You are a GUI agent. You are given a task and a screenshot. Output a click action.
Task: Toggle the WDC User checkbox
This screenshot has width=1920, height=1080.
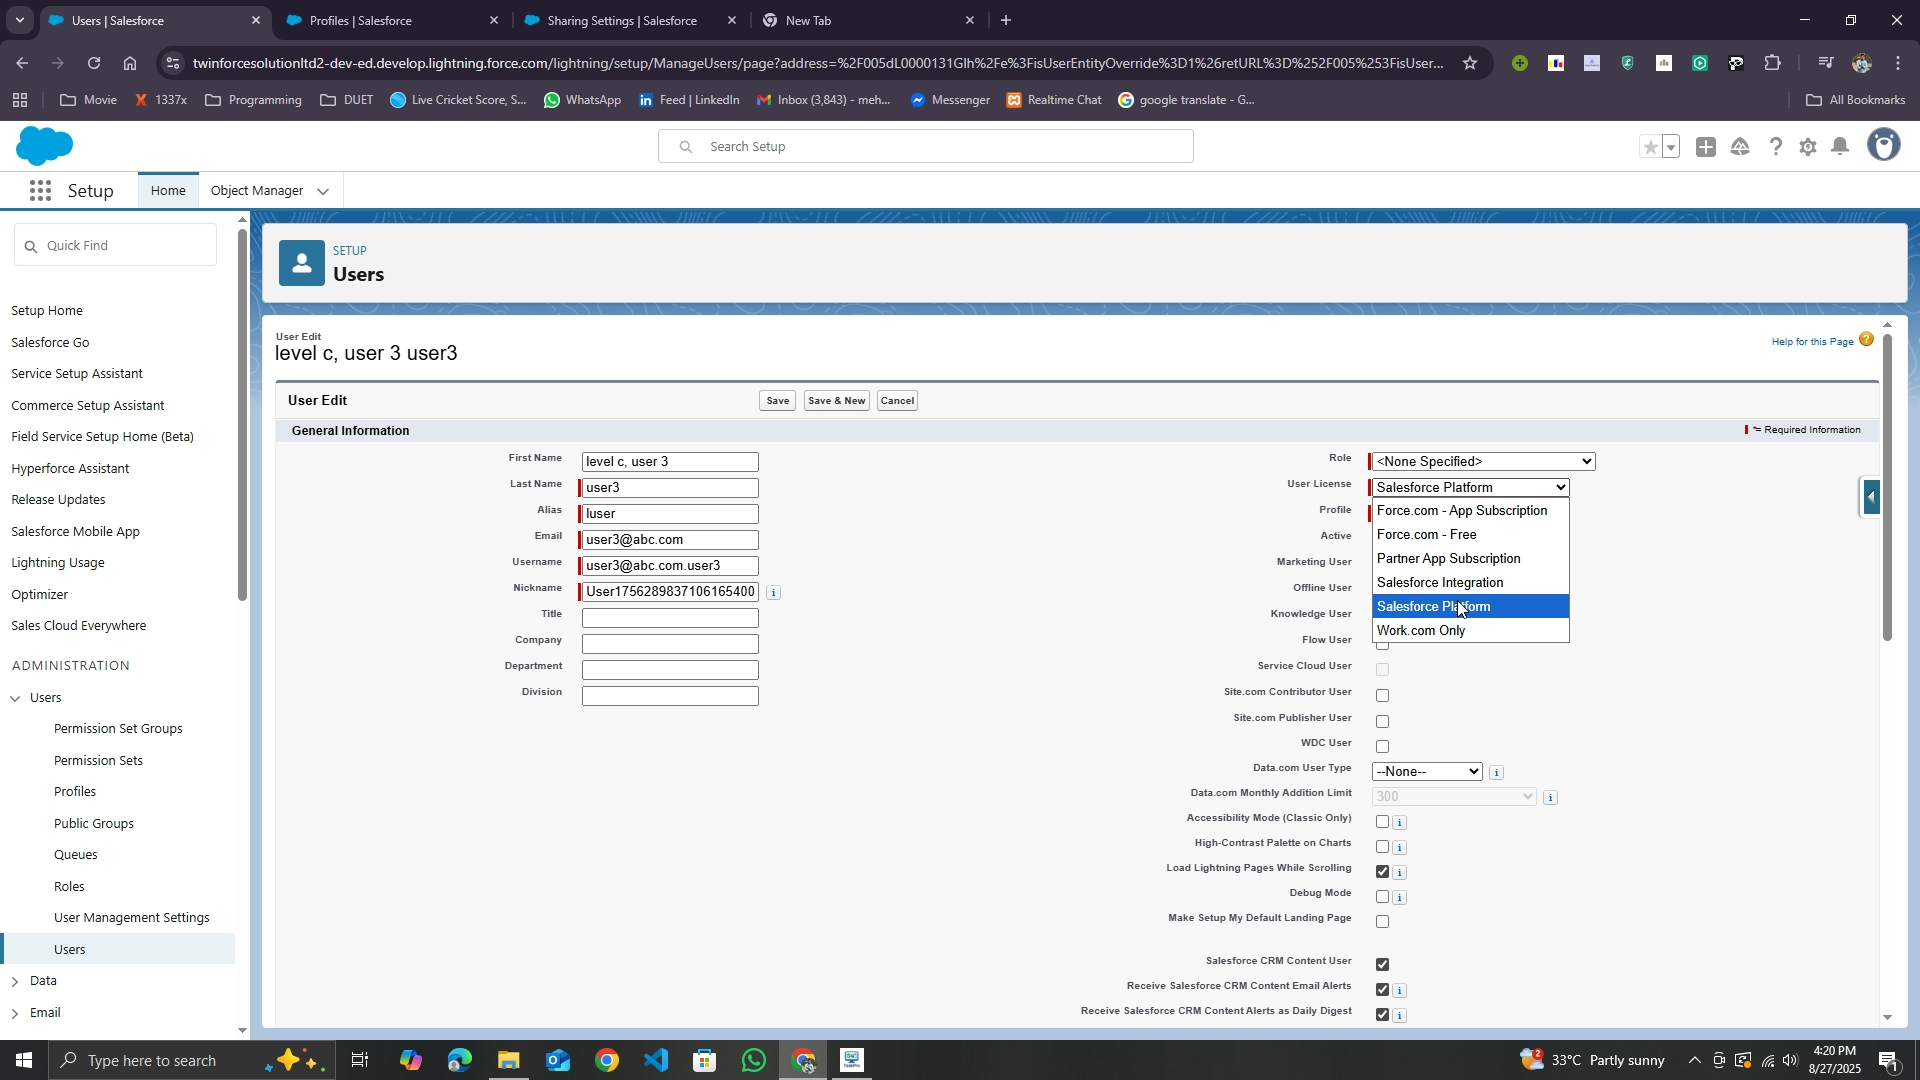click(1382, 747)
